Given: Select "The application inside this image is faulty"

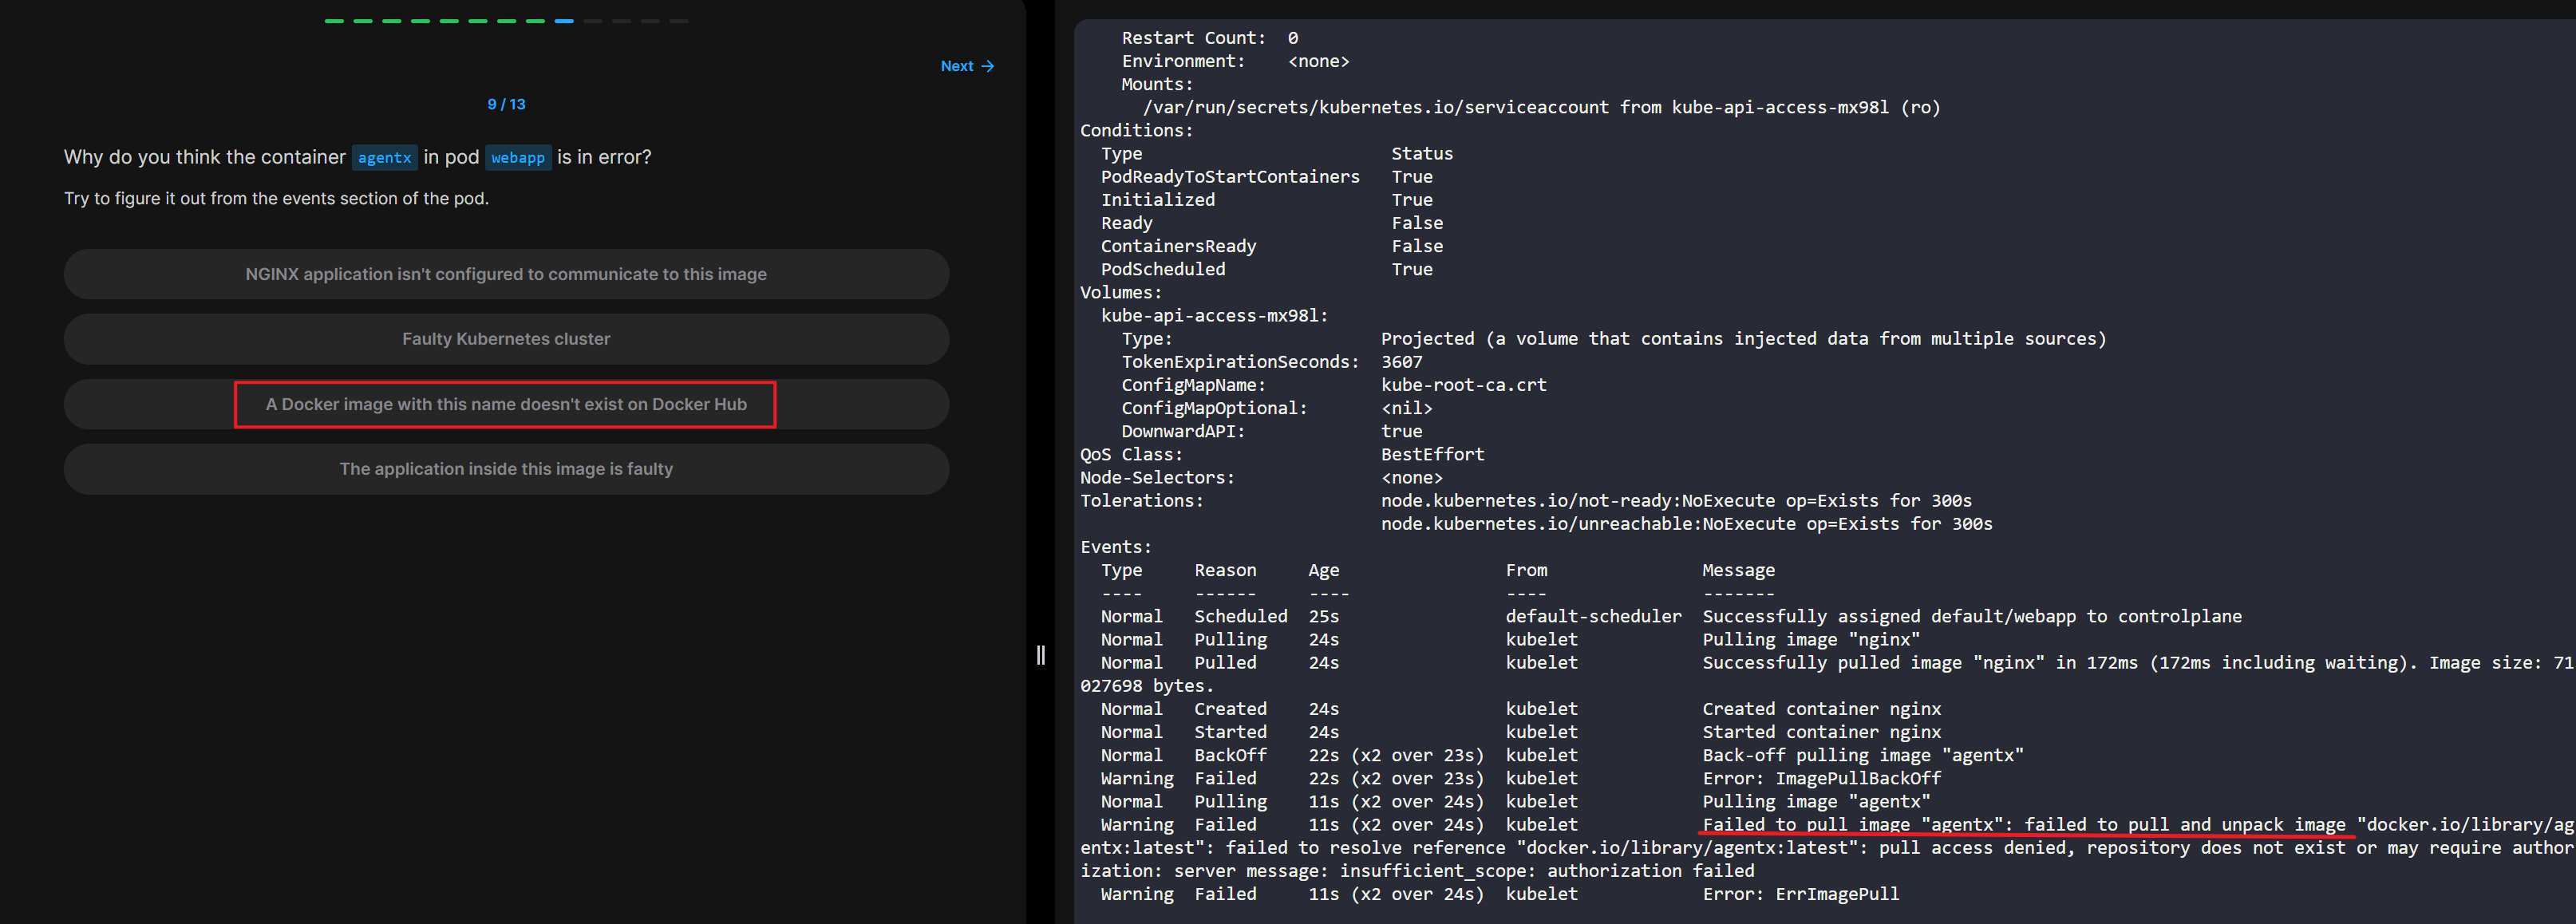Looking at the screenshot, I should tap(506, 469).
